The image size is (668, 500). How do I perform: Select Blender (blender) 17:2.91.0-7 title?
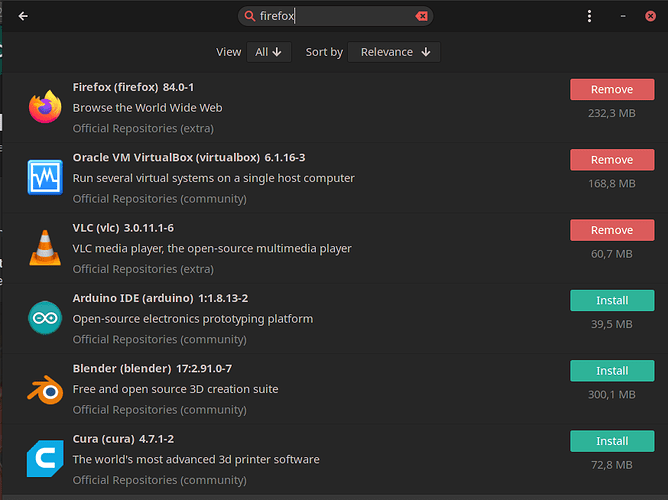(152, 368)
